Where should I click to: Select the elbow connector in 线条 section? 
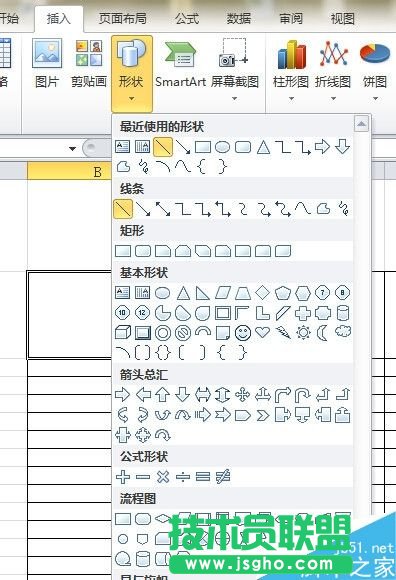coord(183,209)
